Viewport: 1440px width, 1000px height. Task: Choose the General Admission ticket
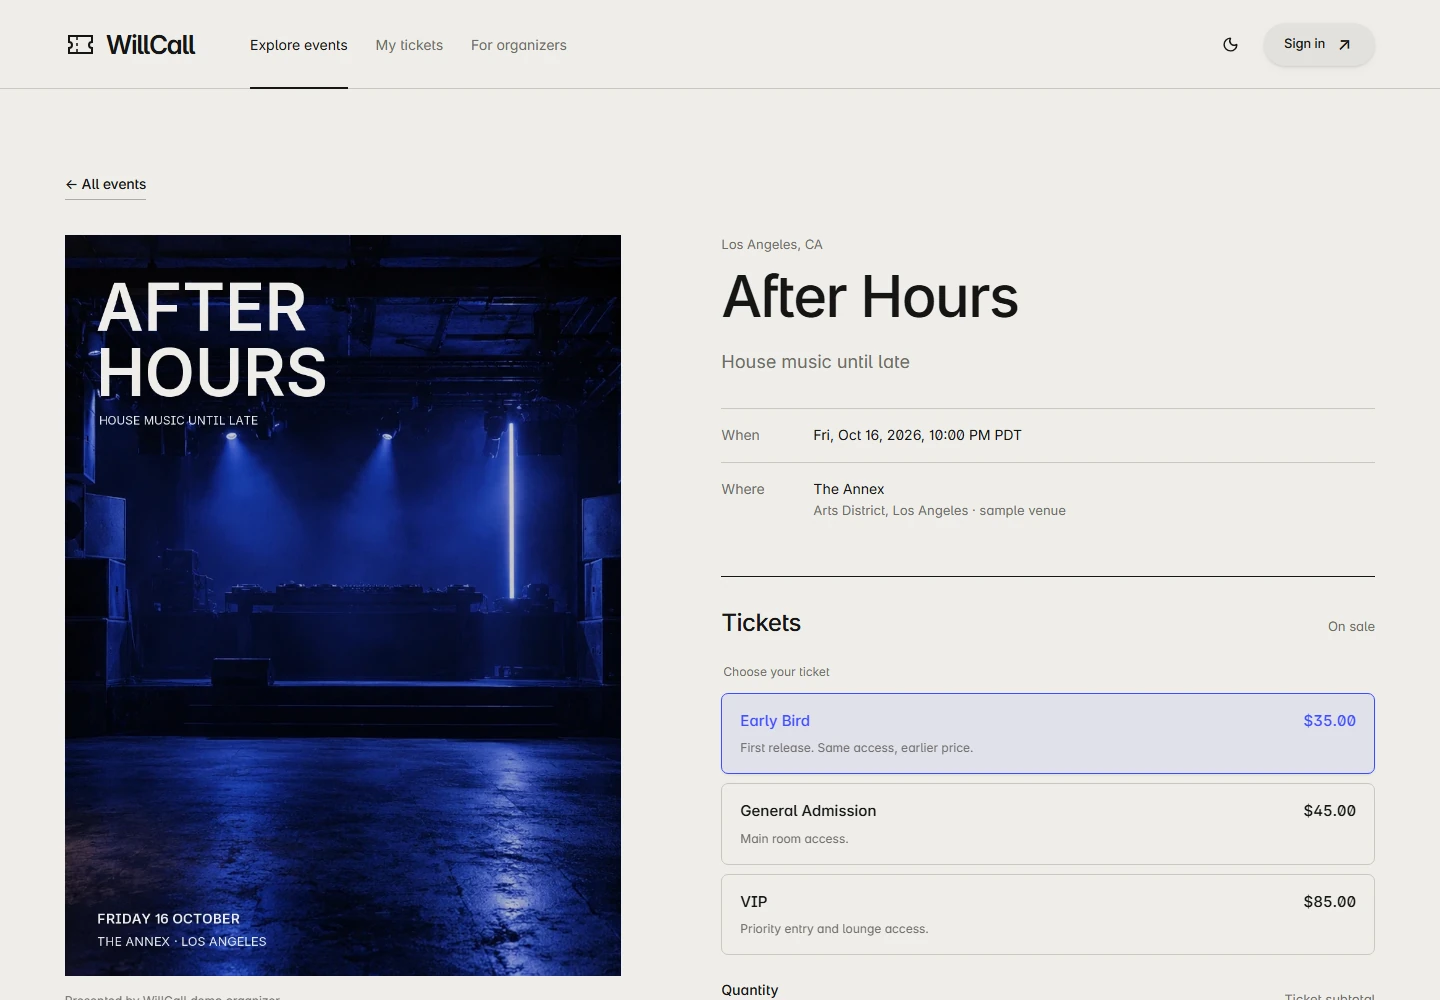pos(1048,824)
